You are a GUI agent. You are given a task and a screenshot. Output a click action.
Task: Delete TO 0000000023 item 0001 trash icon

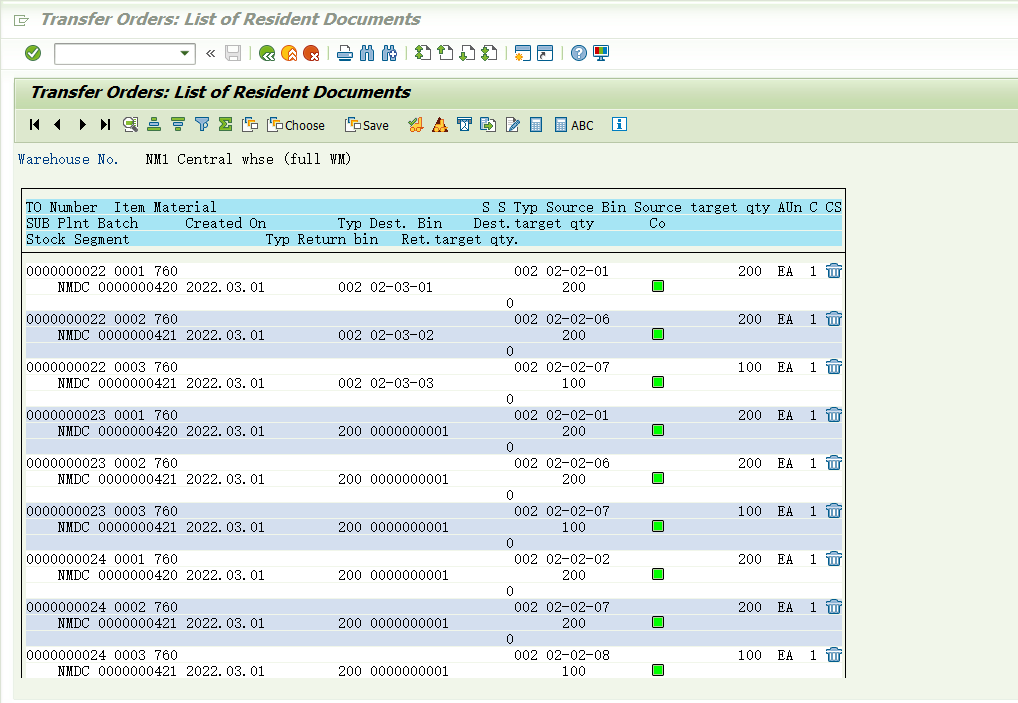[834, 415]
